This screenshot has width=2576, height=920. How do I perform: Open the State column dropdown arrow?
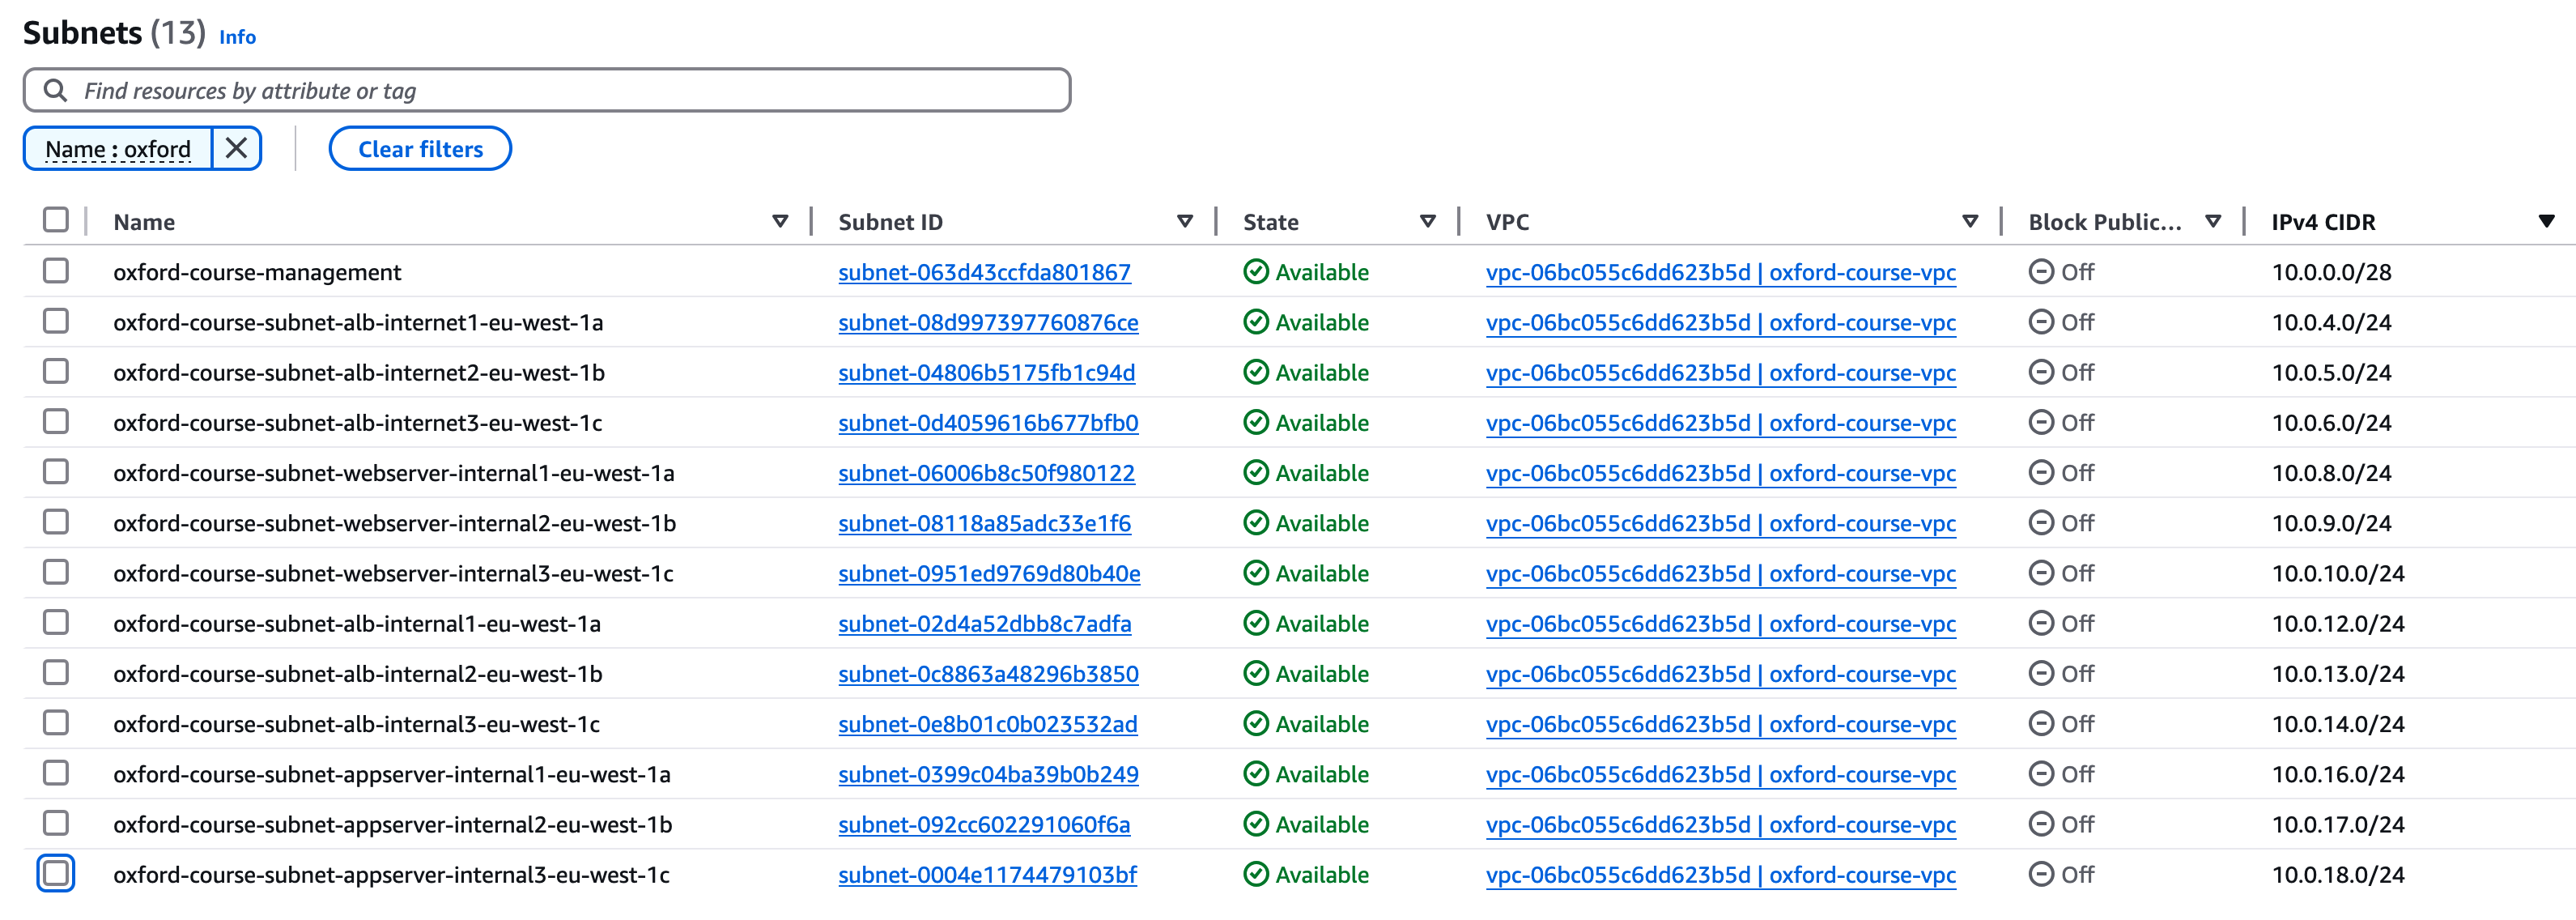(1427, 221)
